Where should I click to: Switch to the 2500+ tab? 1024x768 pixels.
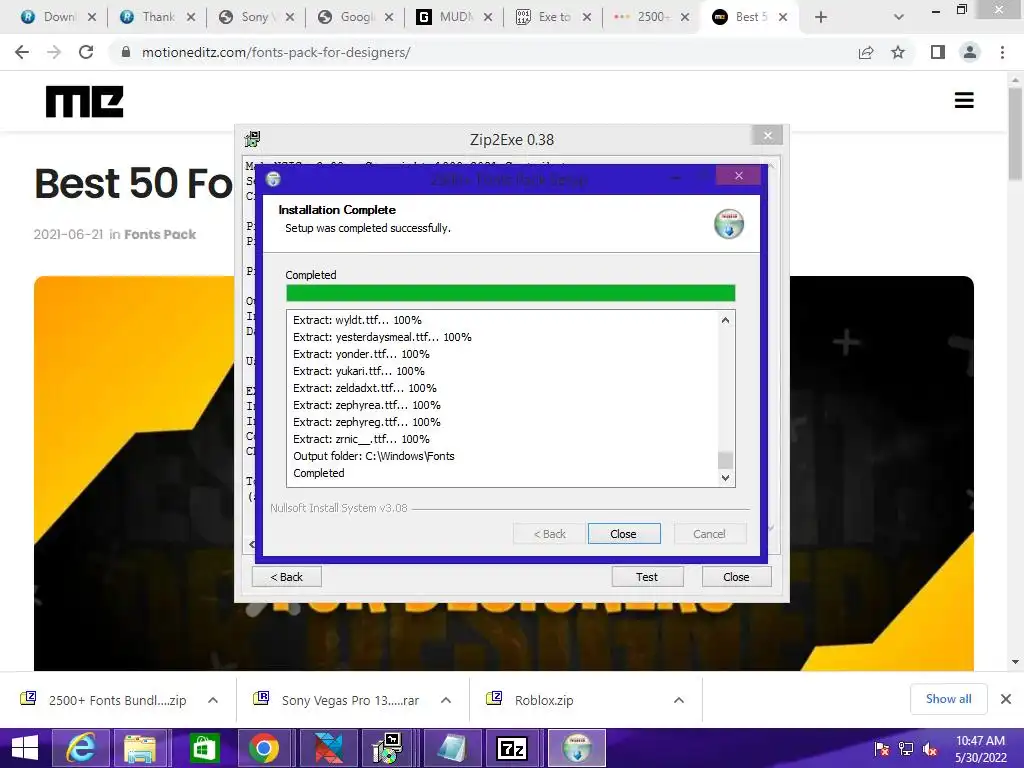643,17
